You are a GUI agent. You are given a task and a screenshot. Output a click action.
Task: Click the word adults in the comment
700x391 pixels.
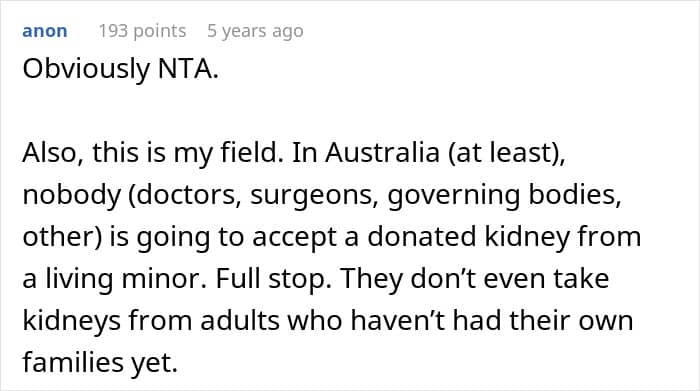tap(240, 320)
